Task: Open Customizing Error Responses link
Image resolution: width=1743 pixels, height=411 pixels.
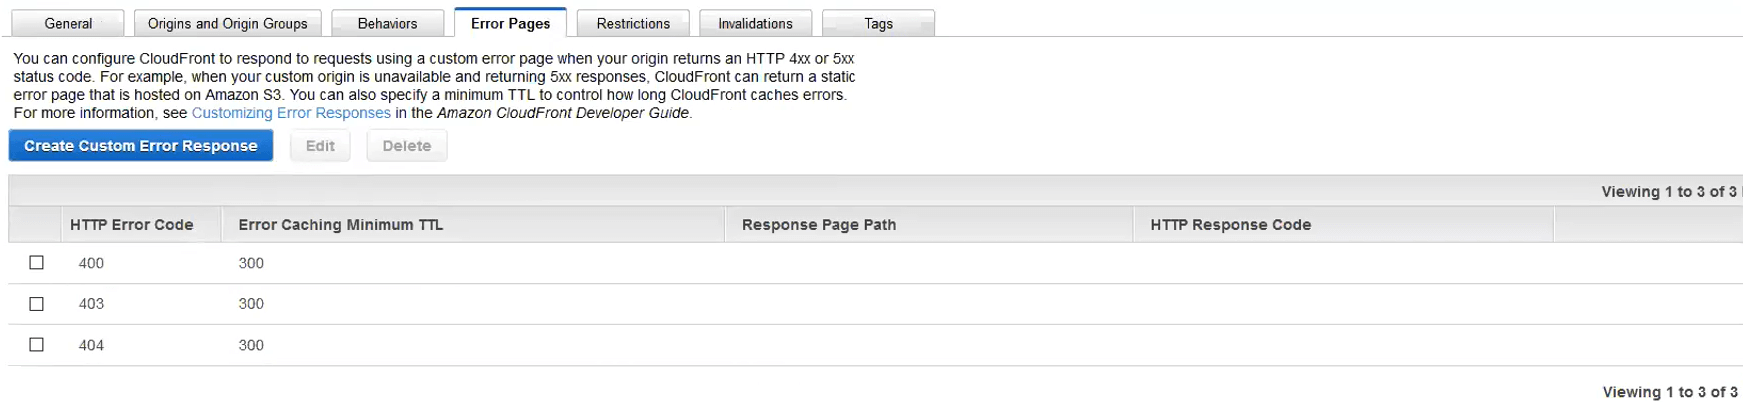Action: pyautogui.click(x=291, y=113)
